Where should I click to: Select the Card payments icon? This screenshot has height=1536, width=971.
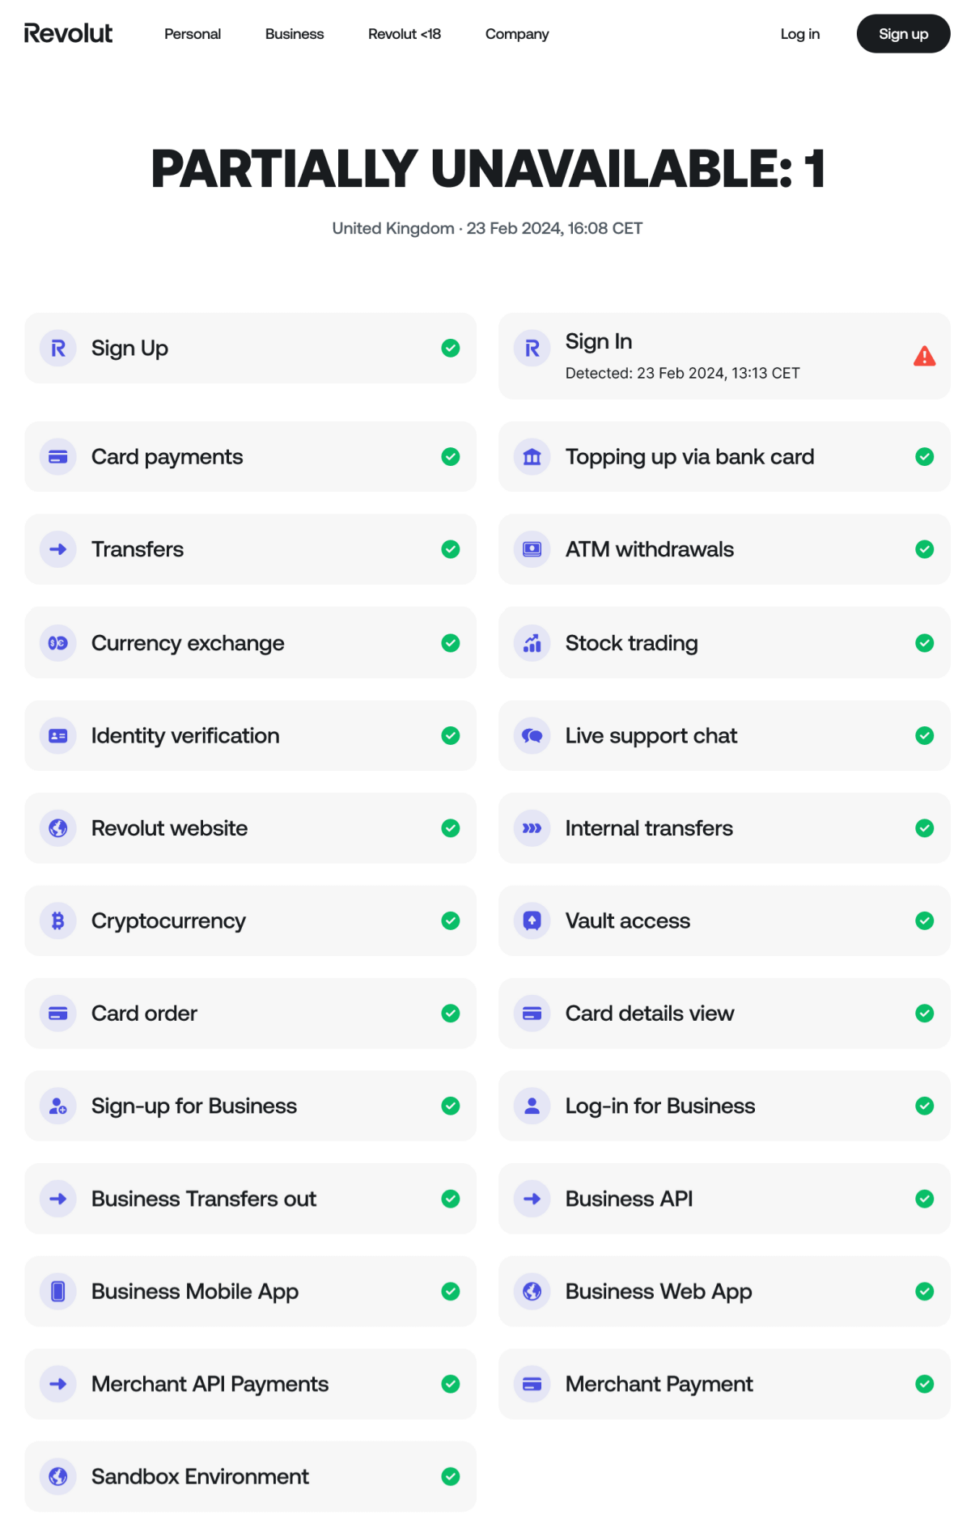click(x=58, y=456)
